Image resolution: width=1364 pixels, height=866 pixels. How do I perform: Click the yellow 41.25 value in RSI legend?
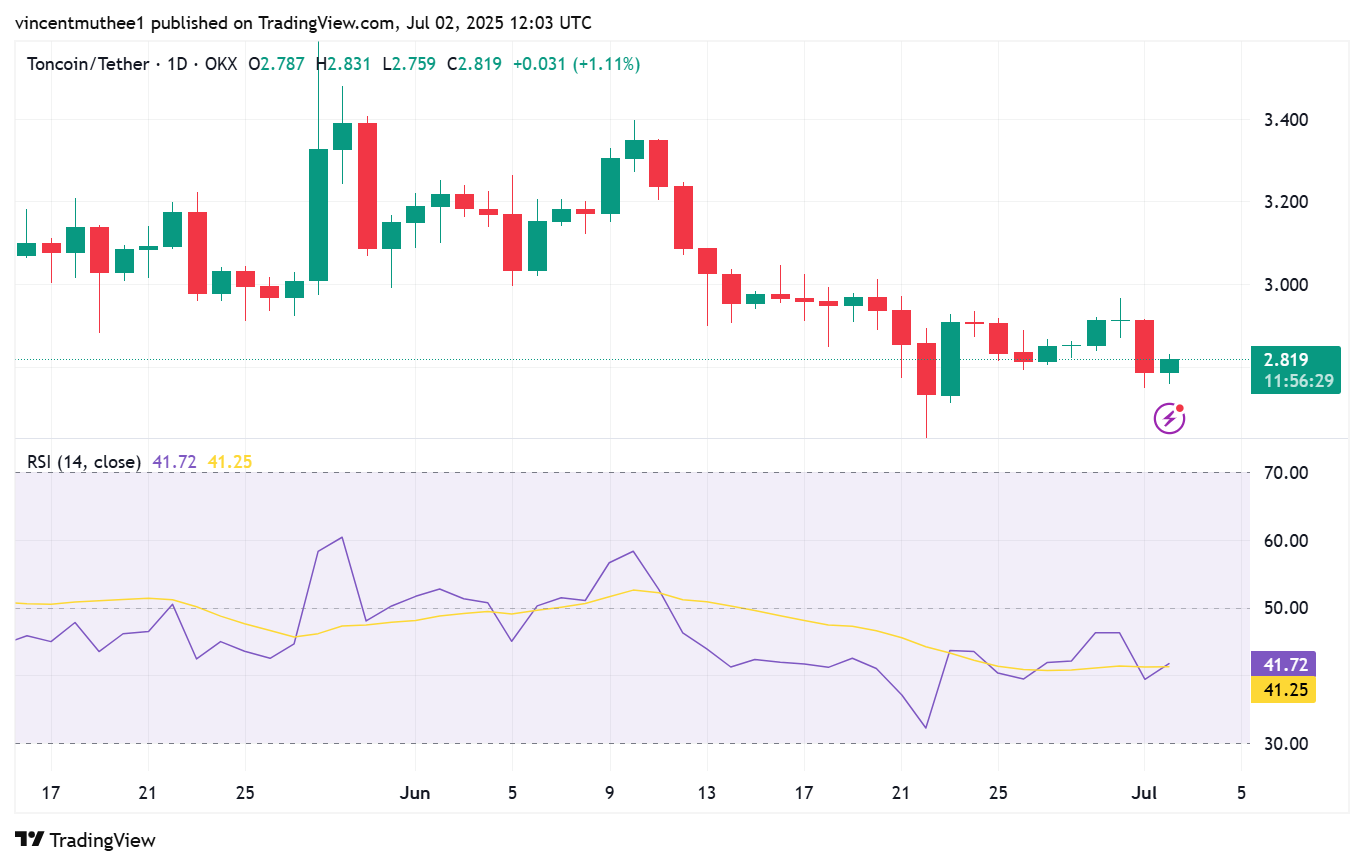point(230,462)
